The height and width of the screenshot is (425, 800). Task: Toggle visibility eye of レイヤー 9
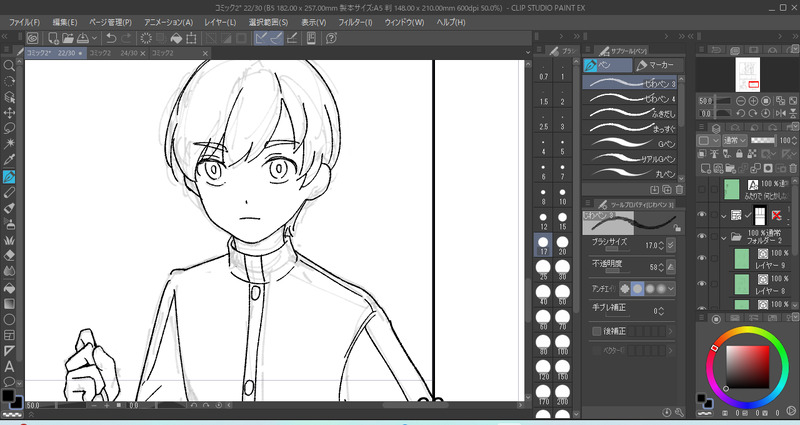[x=702, y=259]
